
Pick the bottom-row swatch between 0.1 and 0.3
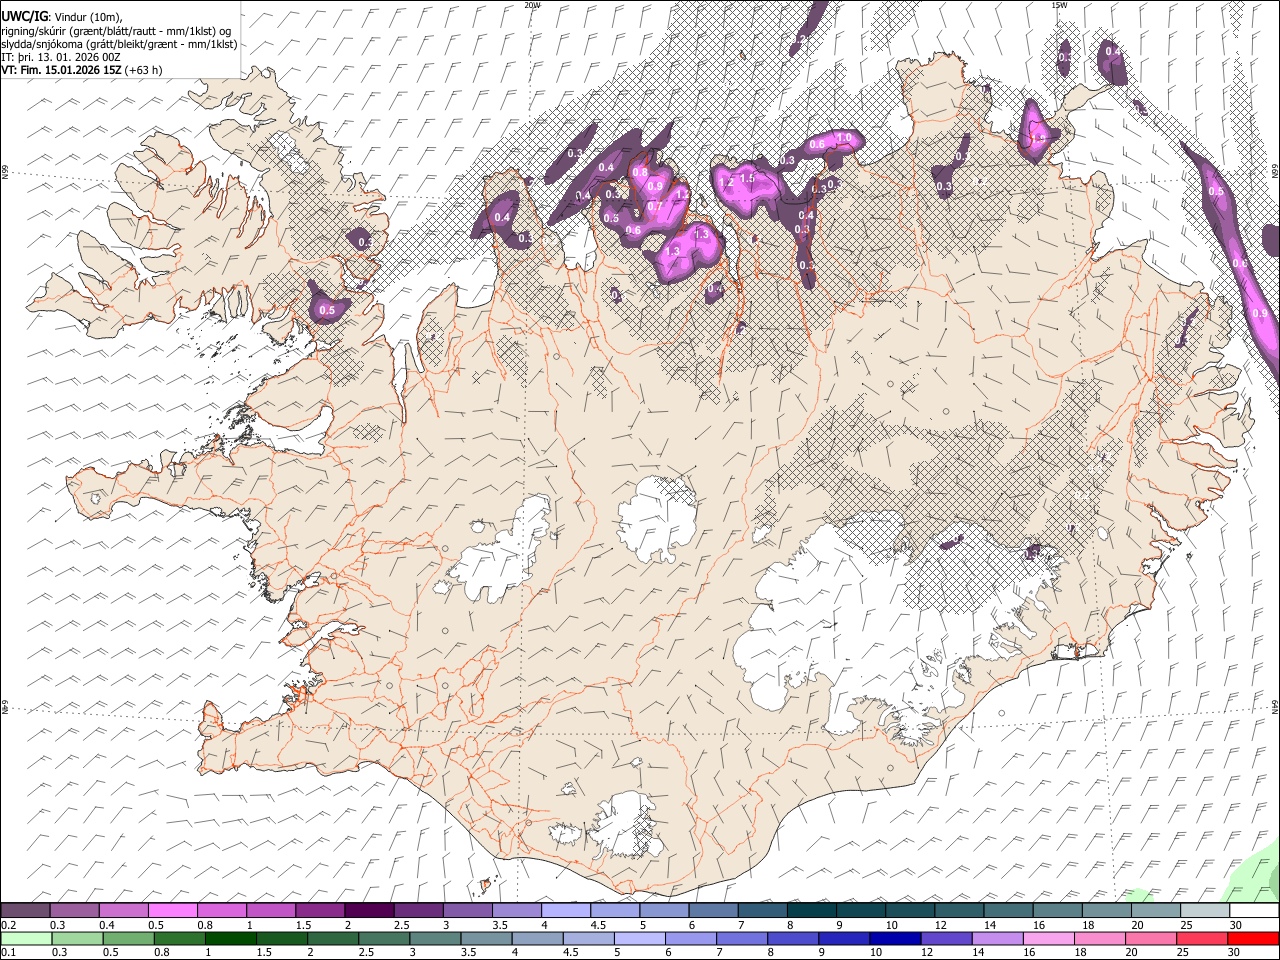click(25, 938)
